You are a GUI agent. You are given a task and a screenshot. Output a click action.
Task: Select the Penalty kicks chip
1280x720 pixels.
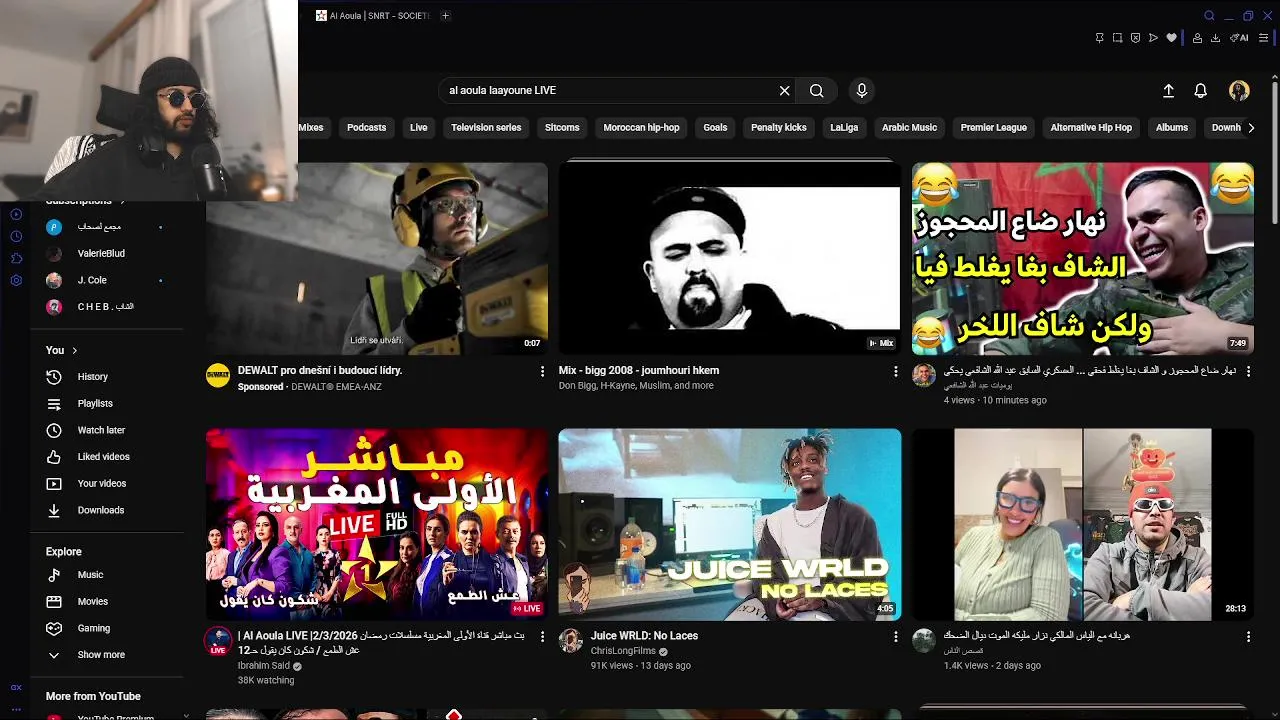pyautogui.click(x=779, y=128)
